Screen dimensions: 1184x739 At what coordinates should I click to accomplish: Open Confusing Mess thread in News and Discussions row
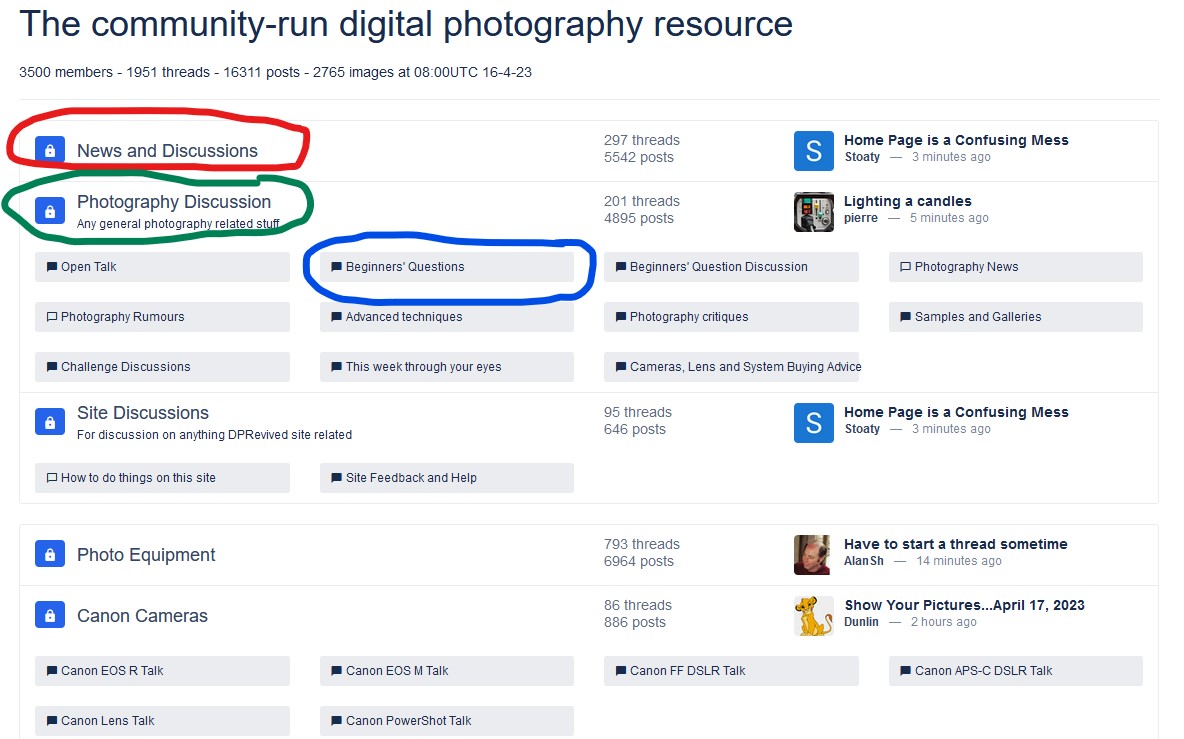click(956, 140)
